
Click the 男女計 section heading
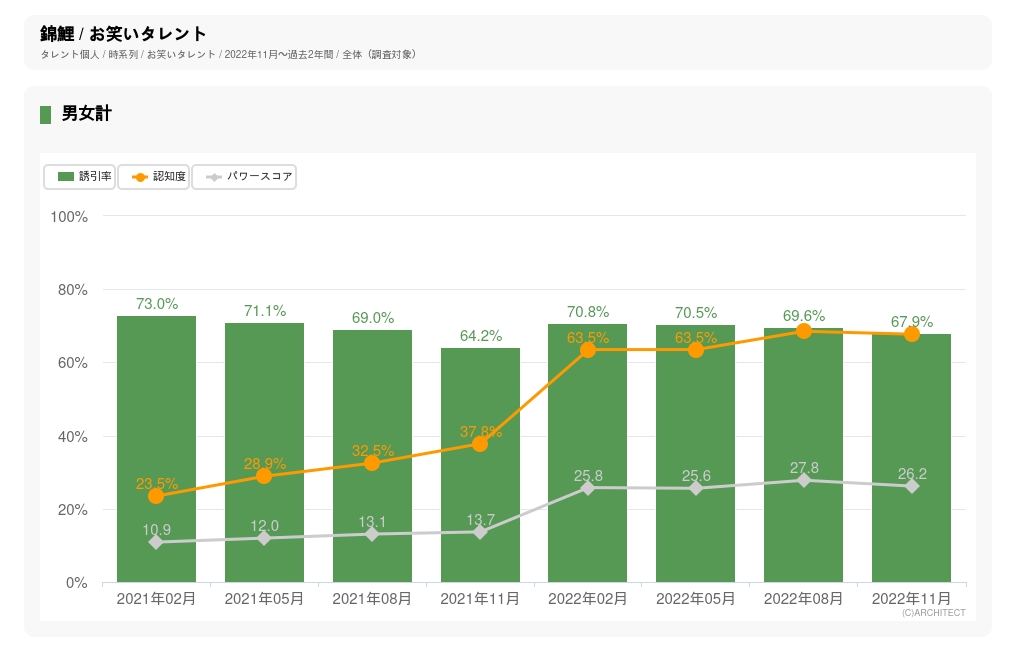[86, 114]
